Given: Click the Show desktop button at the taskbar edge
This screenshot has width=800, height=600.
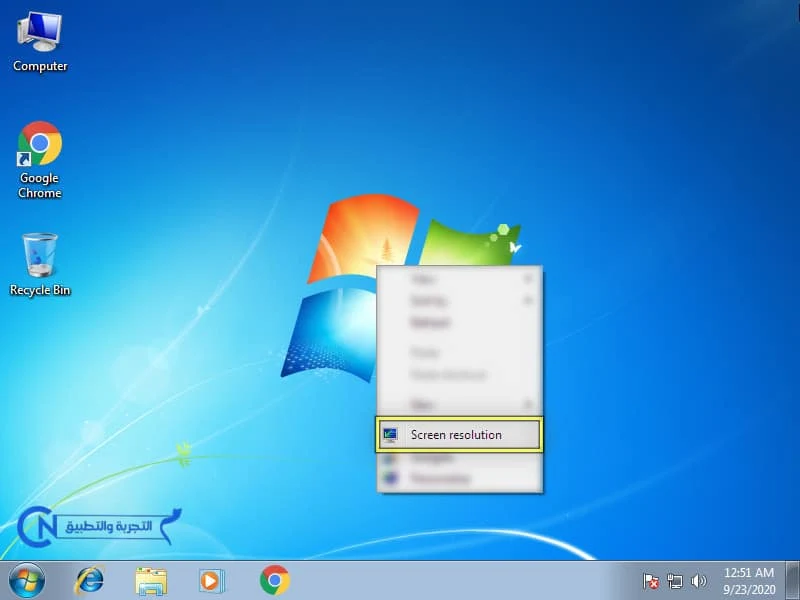Looking at the screenshot, I should coord(792,581).
